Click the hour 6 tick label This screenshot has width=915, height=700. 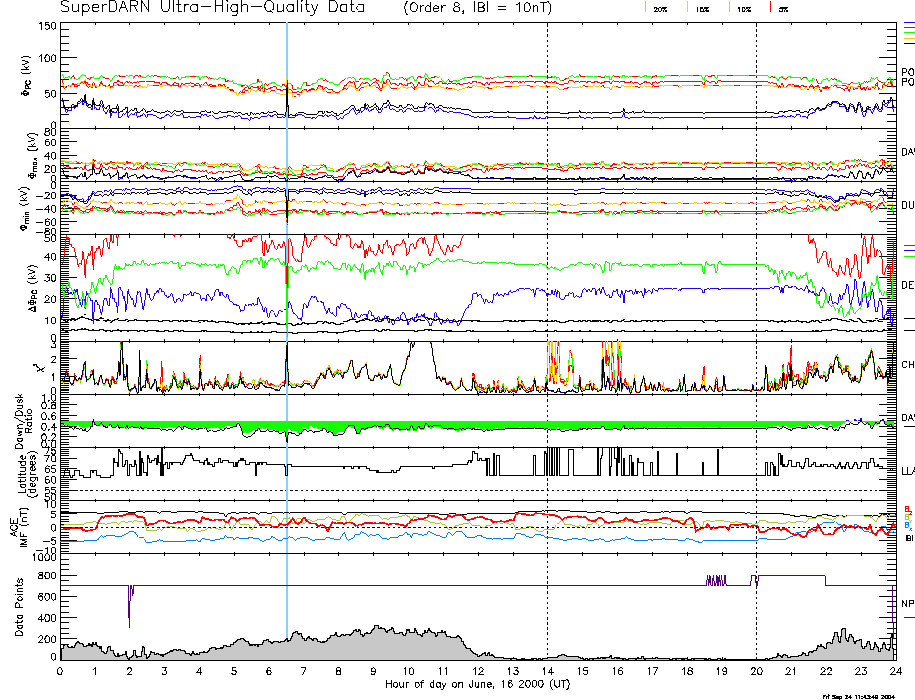pyautogui.click(x=269, y=672)
